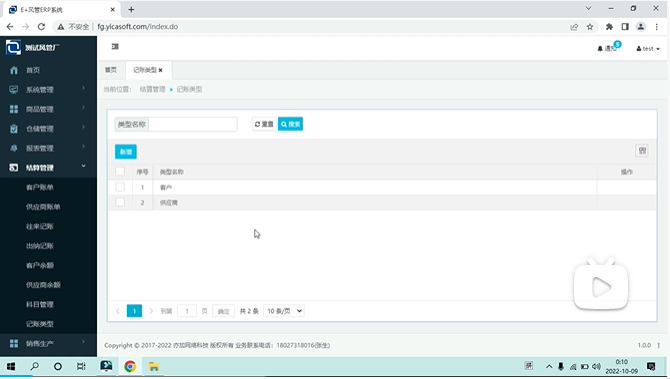Open 客户账单 in the sidebar submenu

point(40,188)
